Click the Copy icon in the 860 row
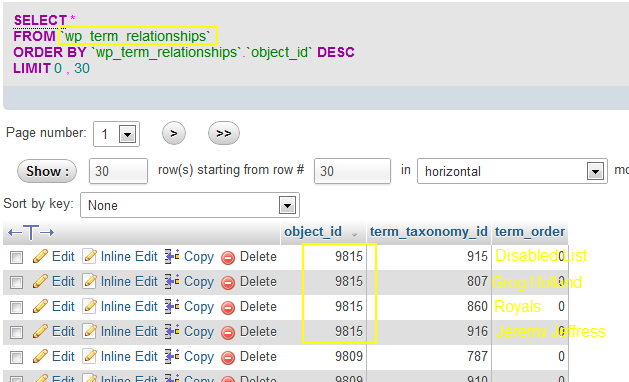629x382 pixels. coord(172,306)
